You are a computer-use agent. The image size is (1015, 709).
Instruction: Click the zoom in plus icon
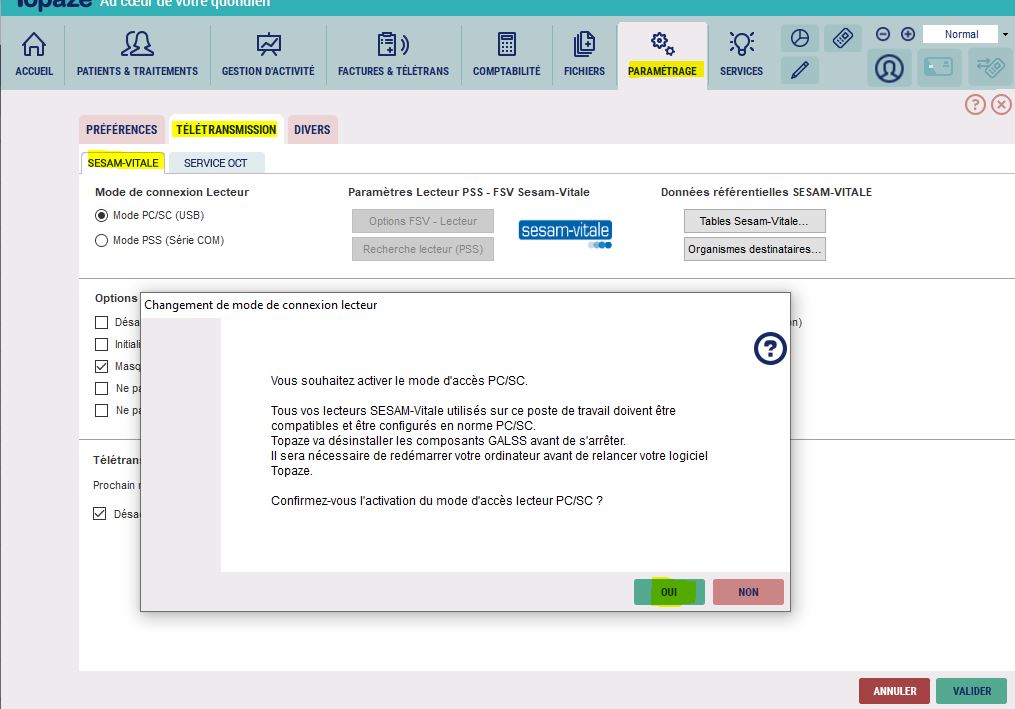(x=908, y=34)
